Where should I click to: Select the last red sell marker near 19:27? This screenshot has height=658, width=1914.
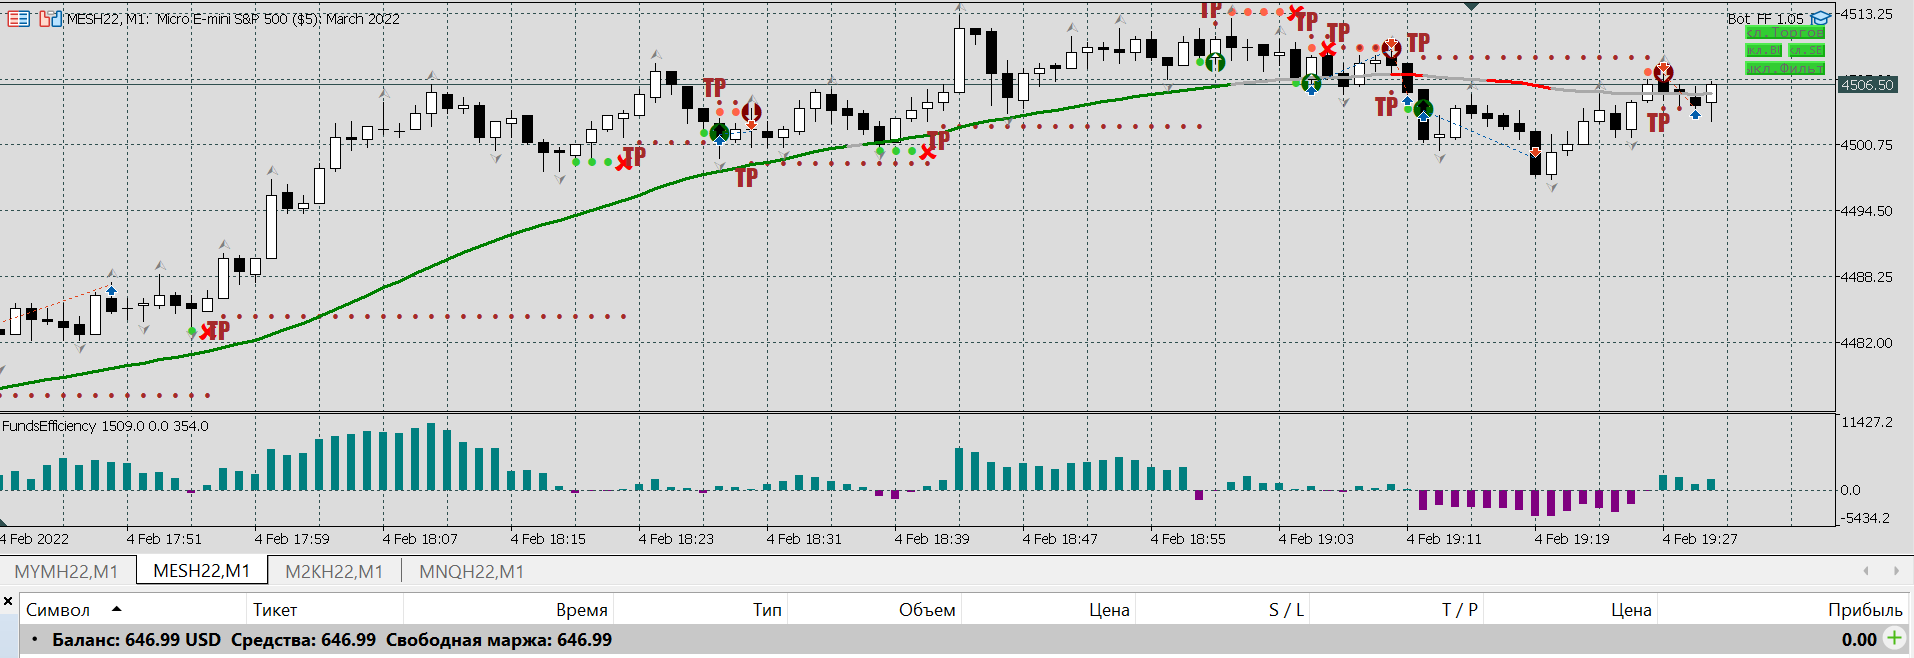click(x=1663, y=72)
